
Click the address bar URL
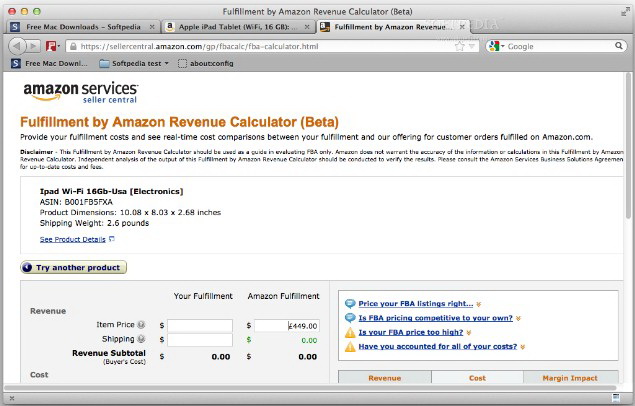pos(199,47)
